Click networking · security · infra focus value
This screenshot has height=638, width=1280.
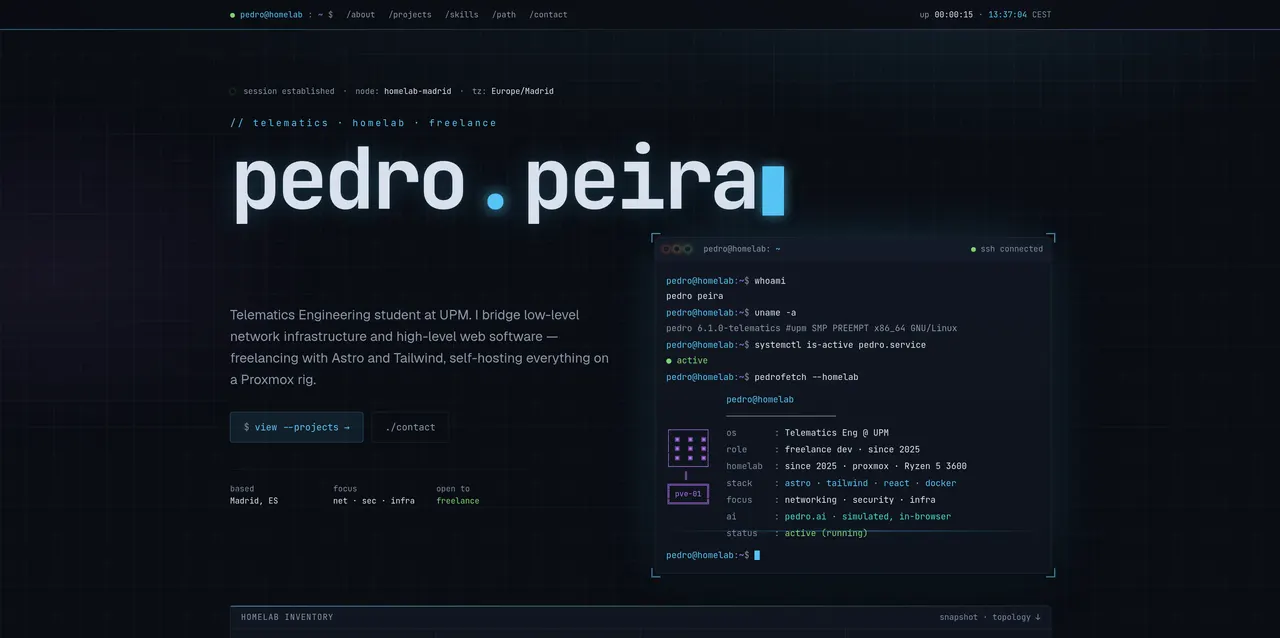pos(860,500)
